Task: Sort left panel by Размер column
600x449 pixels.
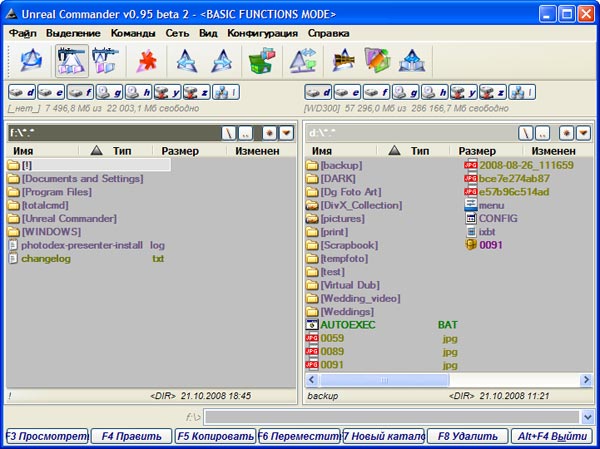Action: pyautogui.click(x=180, y=151)
